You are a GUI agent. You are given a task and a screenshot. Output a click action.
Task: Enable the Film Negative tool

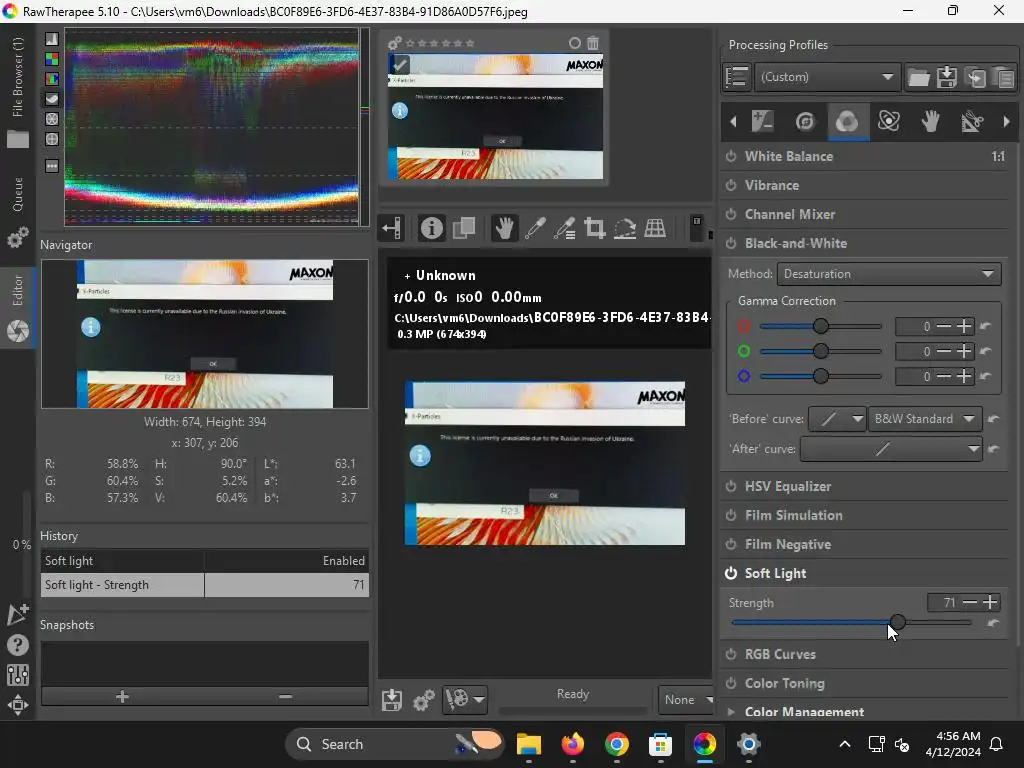pos(731,544)
